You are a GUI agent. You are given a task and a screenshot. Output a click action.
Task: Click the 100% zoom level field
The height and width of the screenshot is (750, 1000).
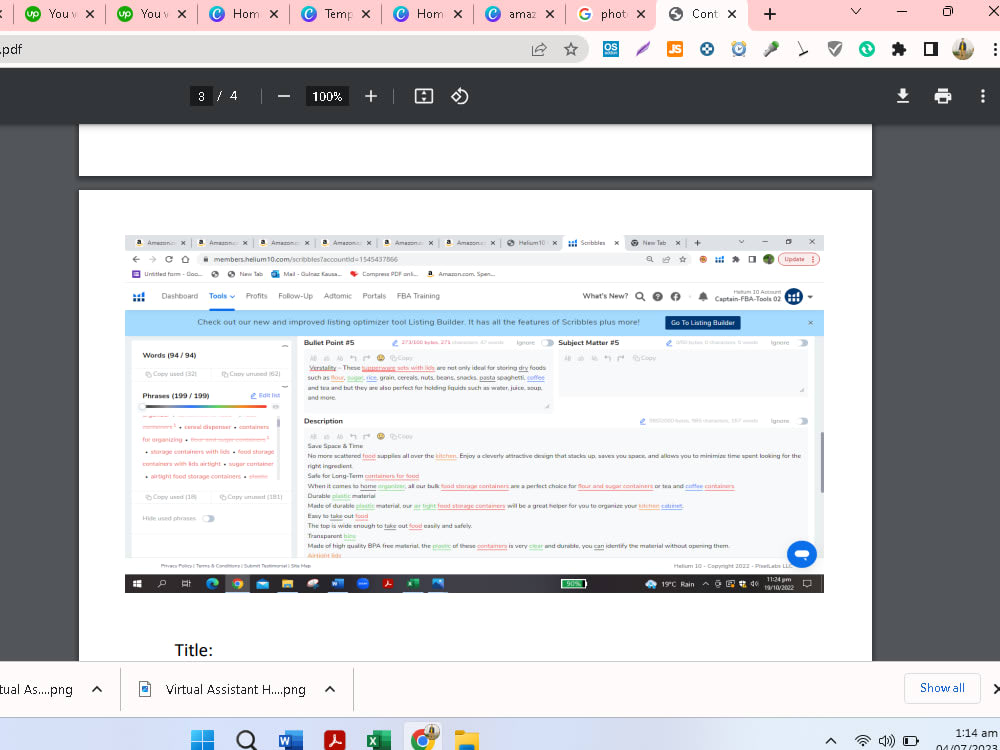coord(327,96)
